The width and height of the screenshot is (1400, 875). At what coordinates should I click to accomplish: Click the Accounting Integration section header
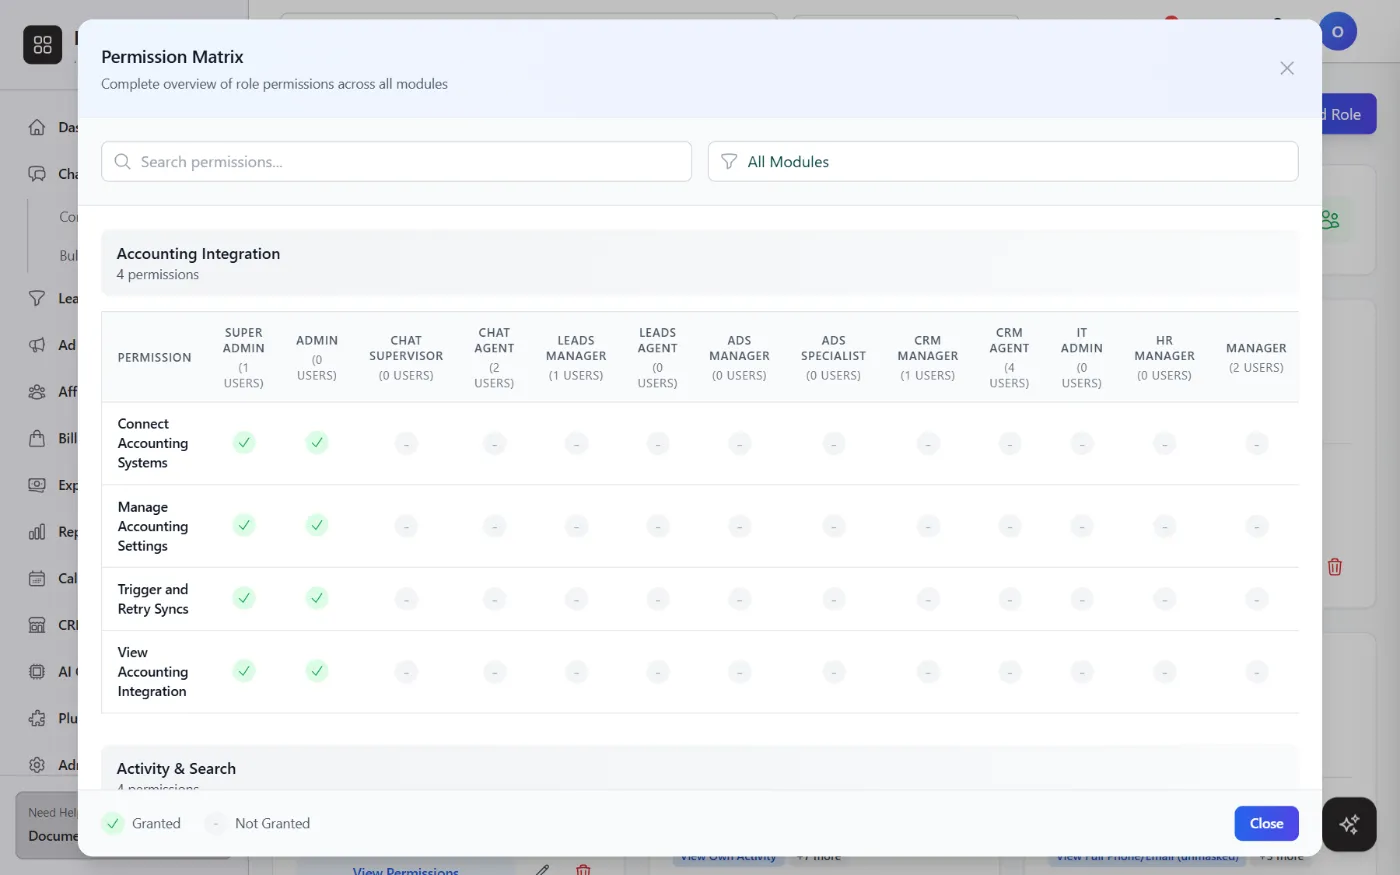(700, 263)
